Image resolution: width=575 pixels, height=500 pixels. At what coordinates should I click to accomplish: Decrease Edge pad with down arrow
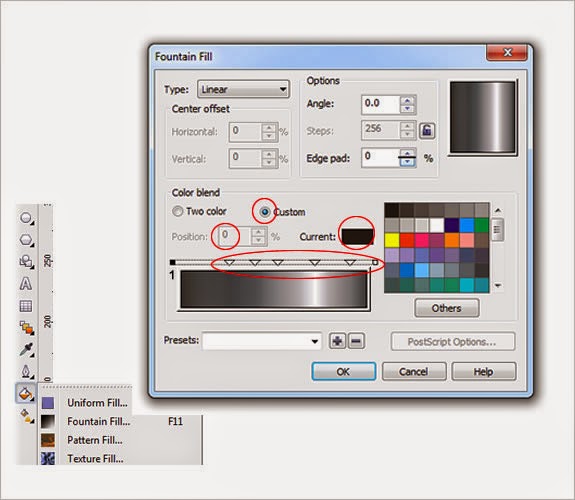tap(407, 161)
